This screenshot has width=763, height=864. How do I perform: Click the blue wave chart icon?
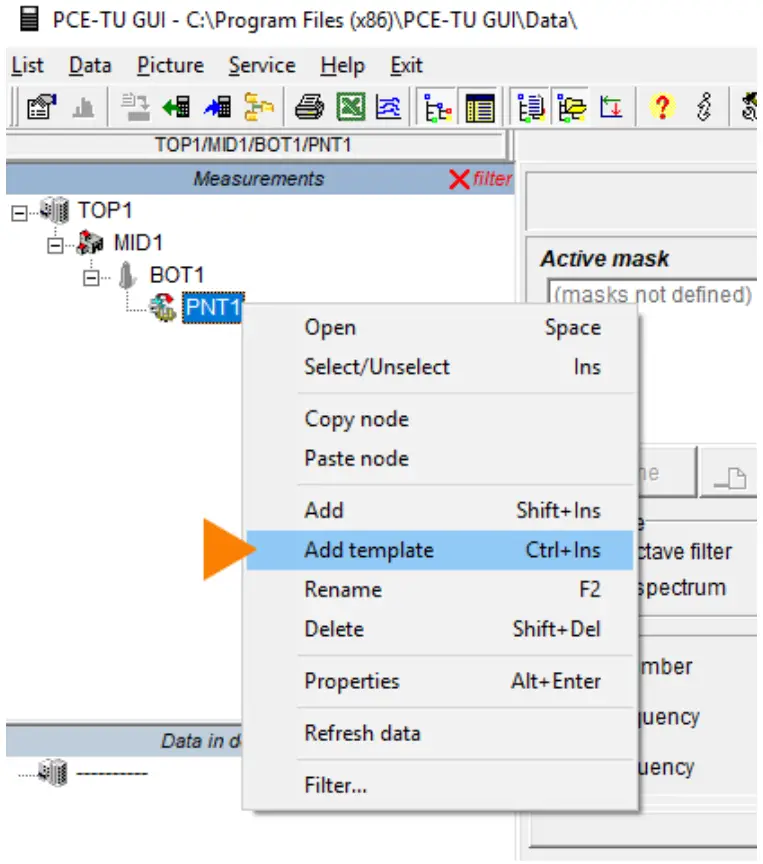tap(388, 107)
